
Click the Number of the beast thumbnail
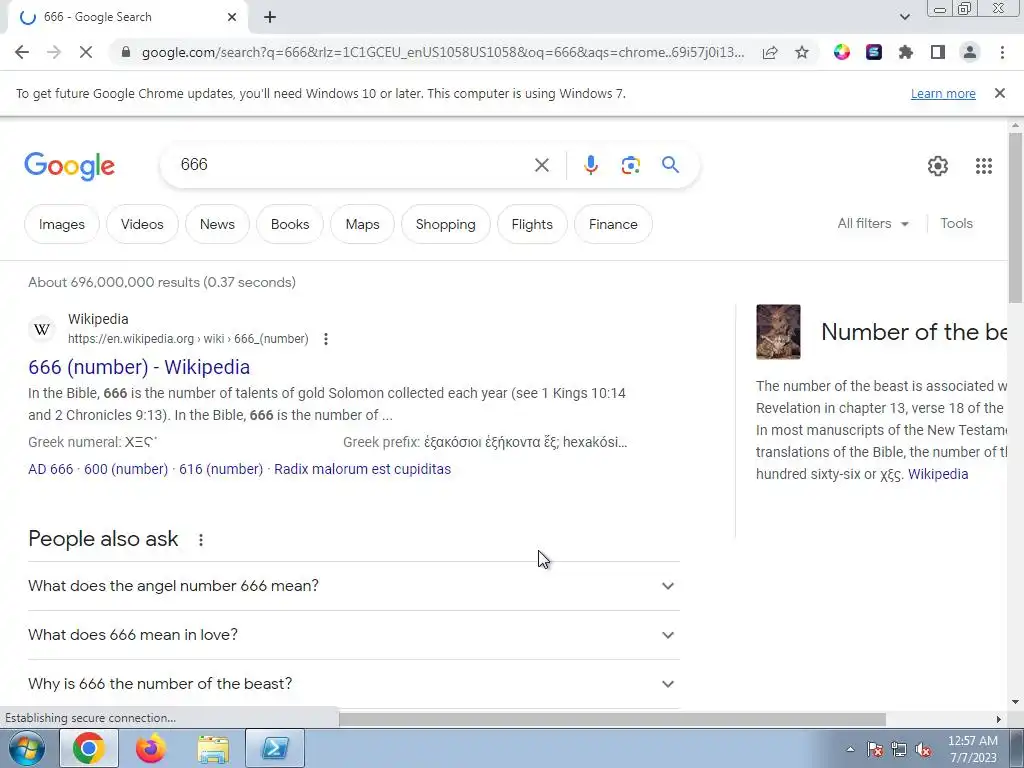778,332
